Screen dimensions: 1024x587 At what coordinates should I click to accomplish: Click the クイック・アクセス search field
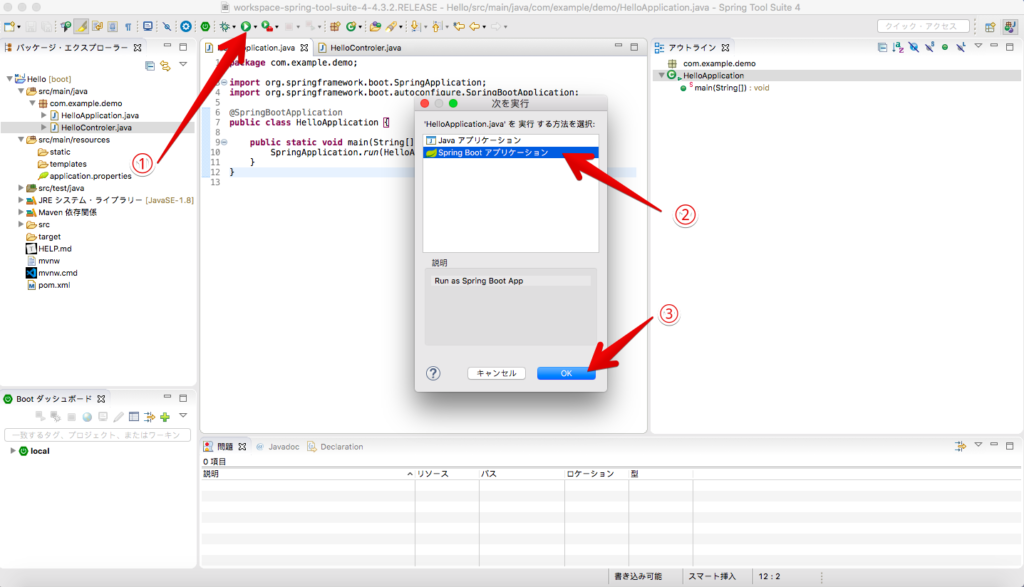coord(923,27)
